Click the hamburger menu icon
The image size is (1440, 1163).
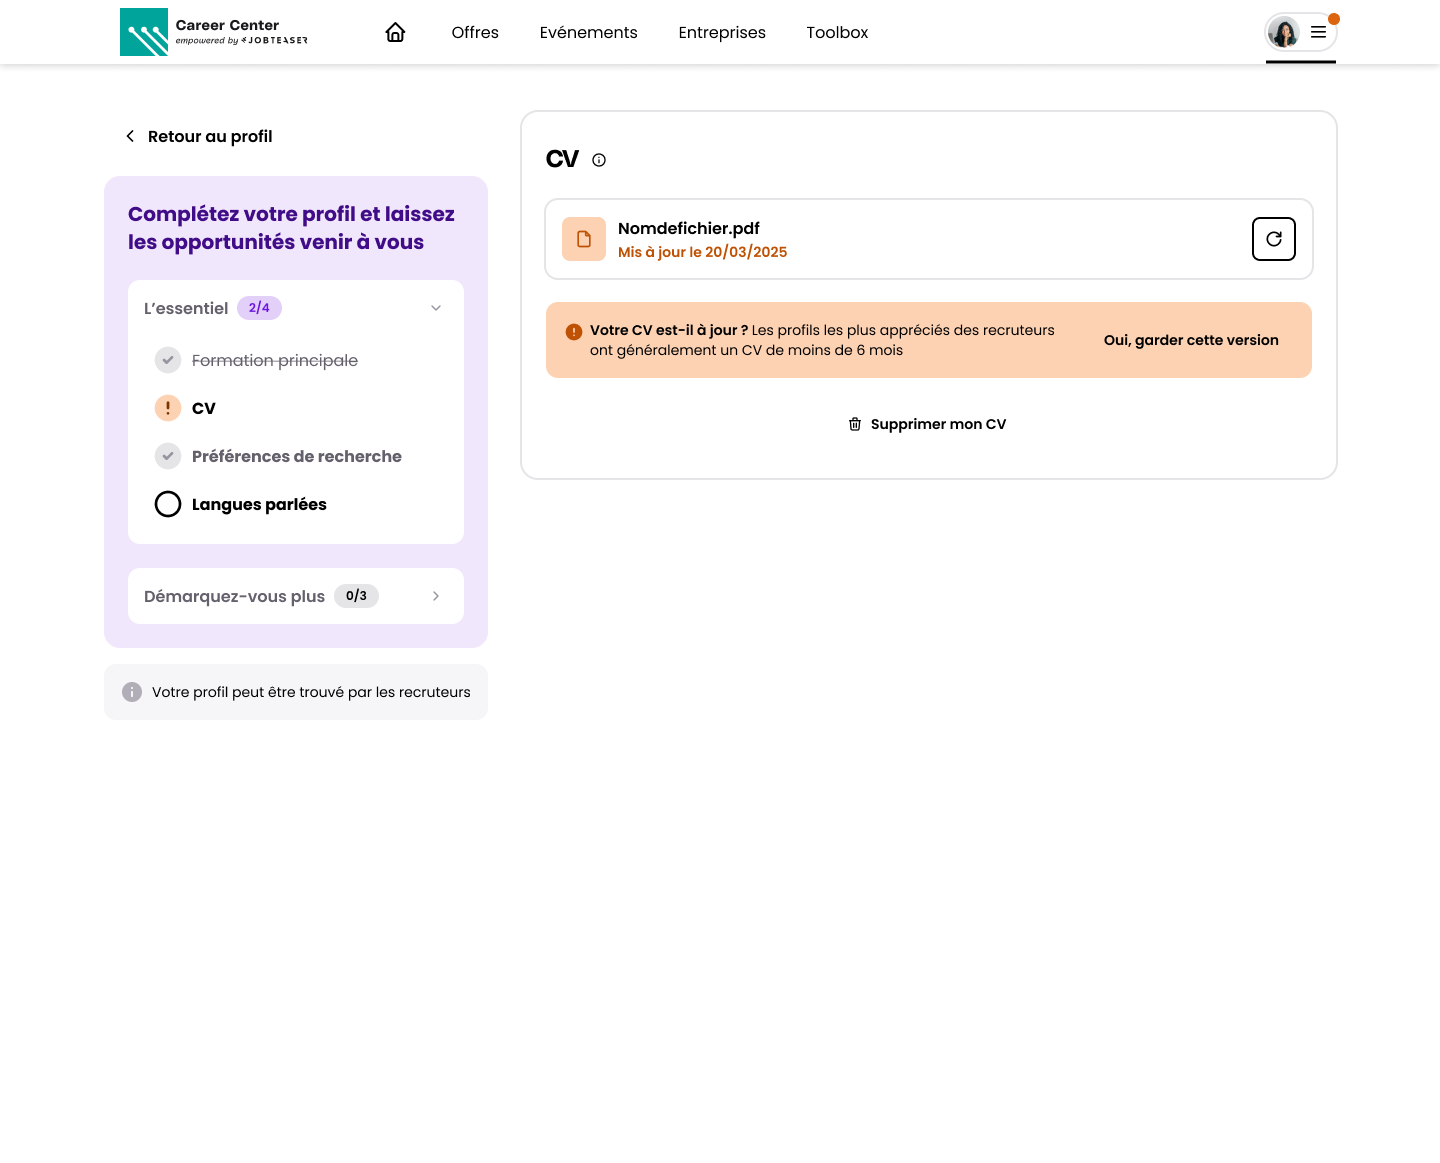pos(1318,33)
